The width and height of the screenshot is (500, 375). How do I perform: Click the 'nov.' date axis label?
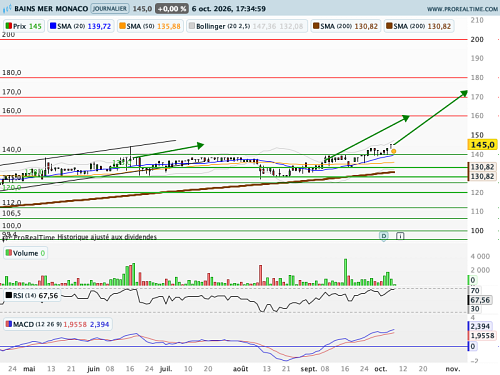coord(453,369)
